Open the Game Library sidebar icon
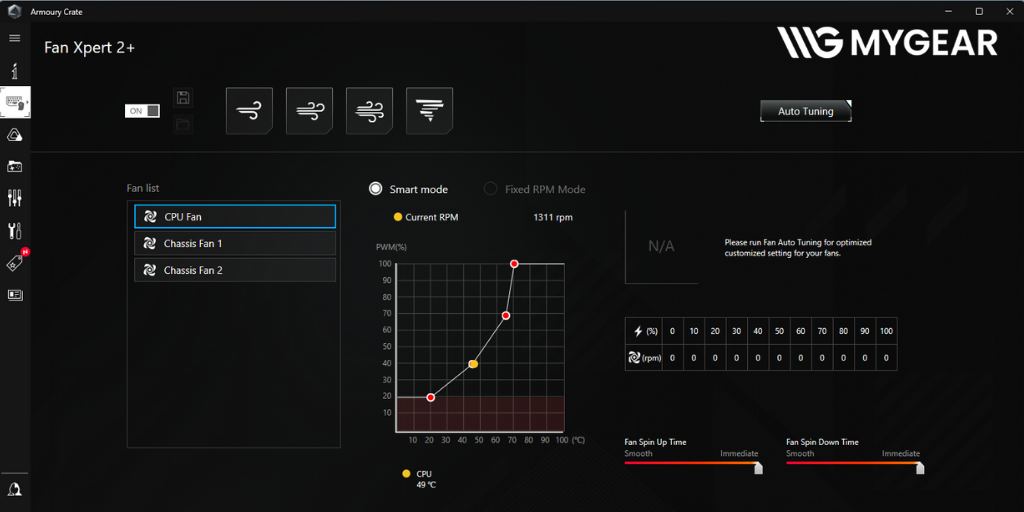Viewport: 1024px width, 512px height. tap(14, 166)
